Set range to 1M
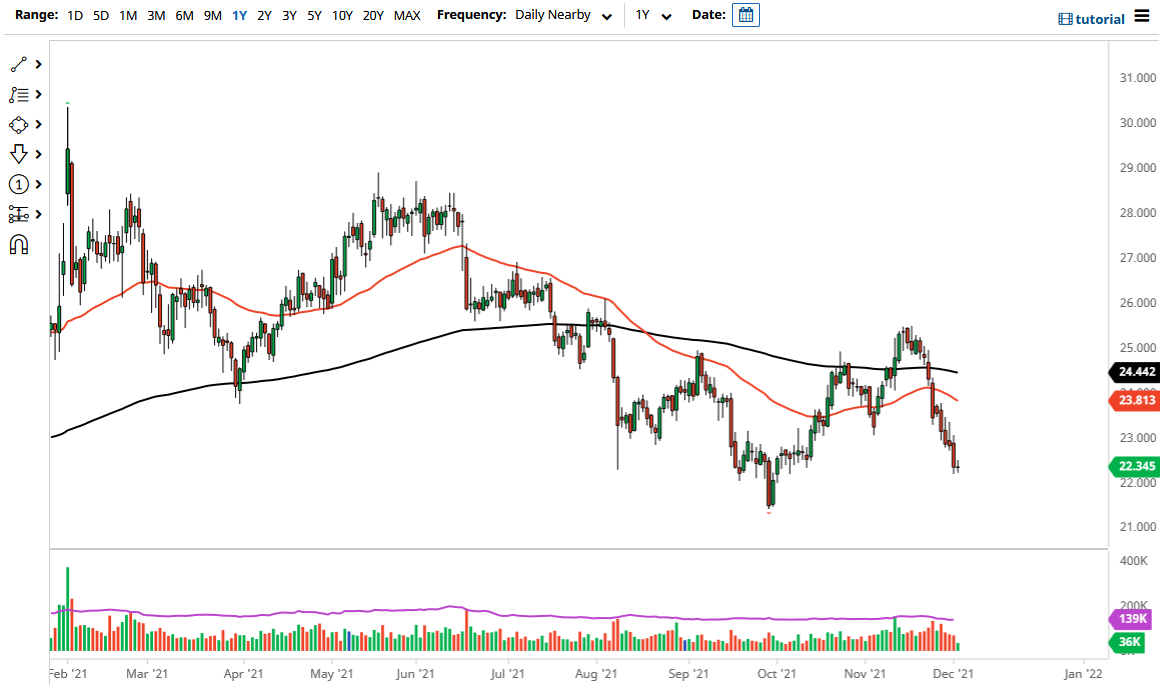This screenshot has width=1164, height=688. pyautogui.click(x=128, y=15)
